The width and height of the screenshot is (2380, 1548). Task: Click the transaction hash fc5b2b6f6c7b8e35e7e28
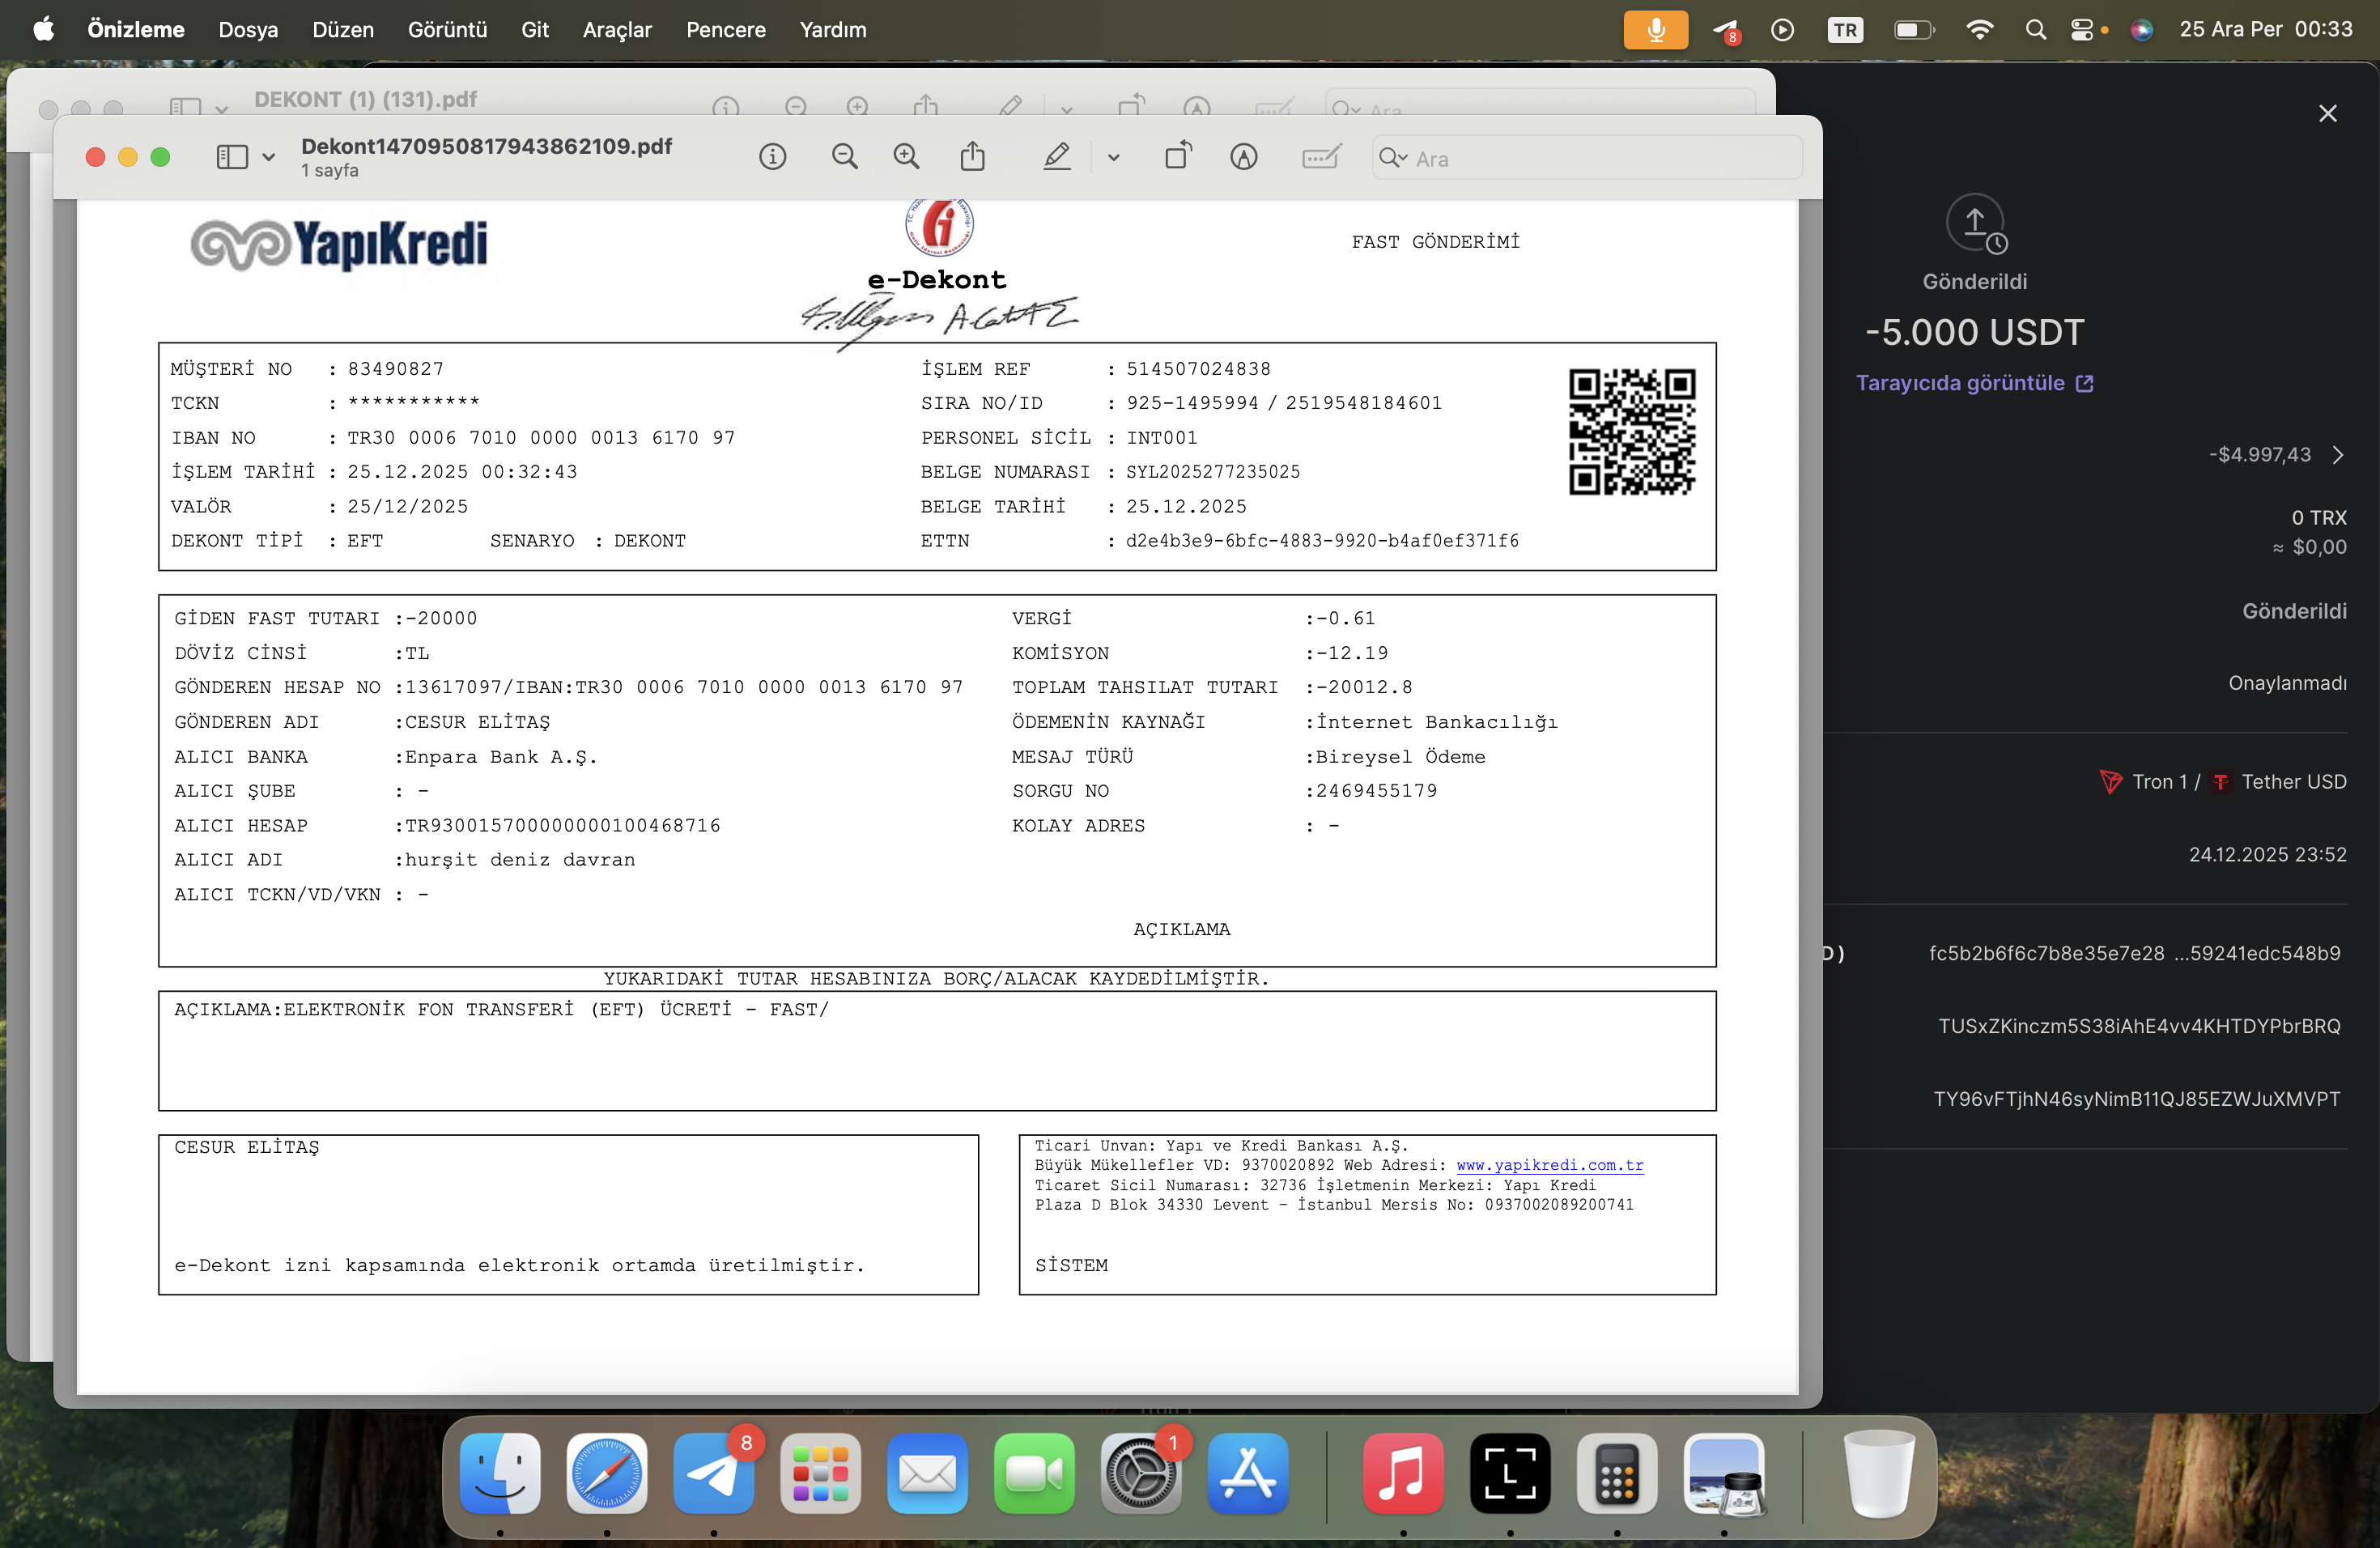[x=2134, y=953]
